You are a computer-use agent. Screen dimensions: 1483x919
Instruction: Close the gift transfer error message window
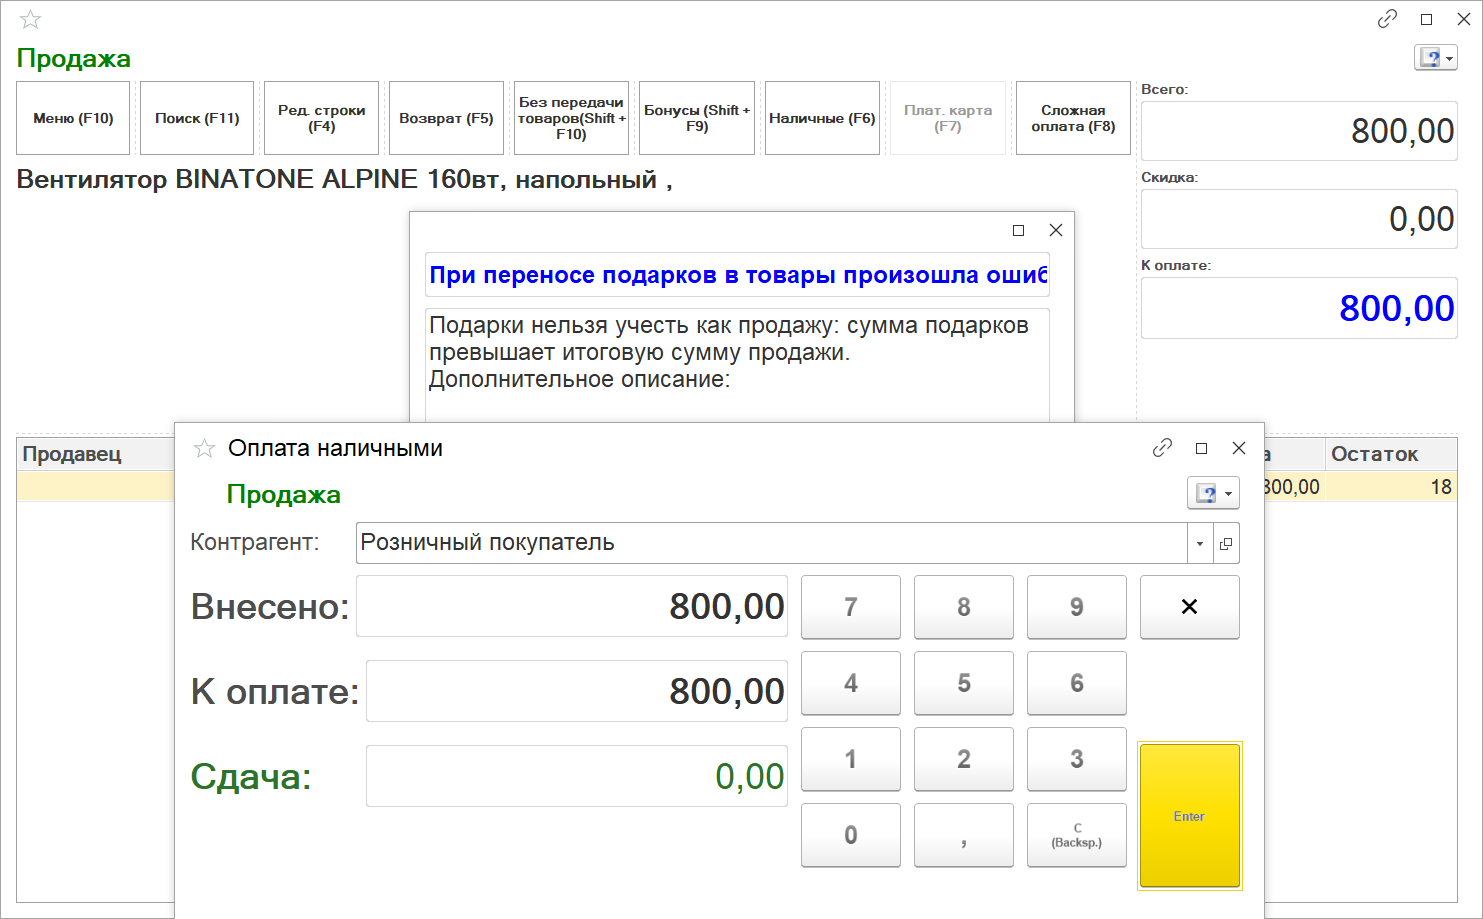[1055, 230]
